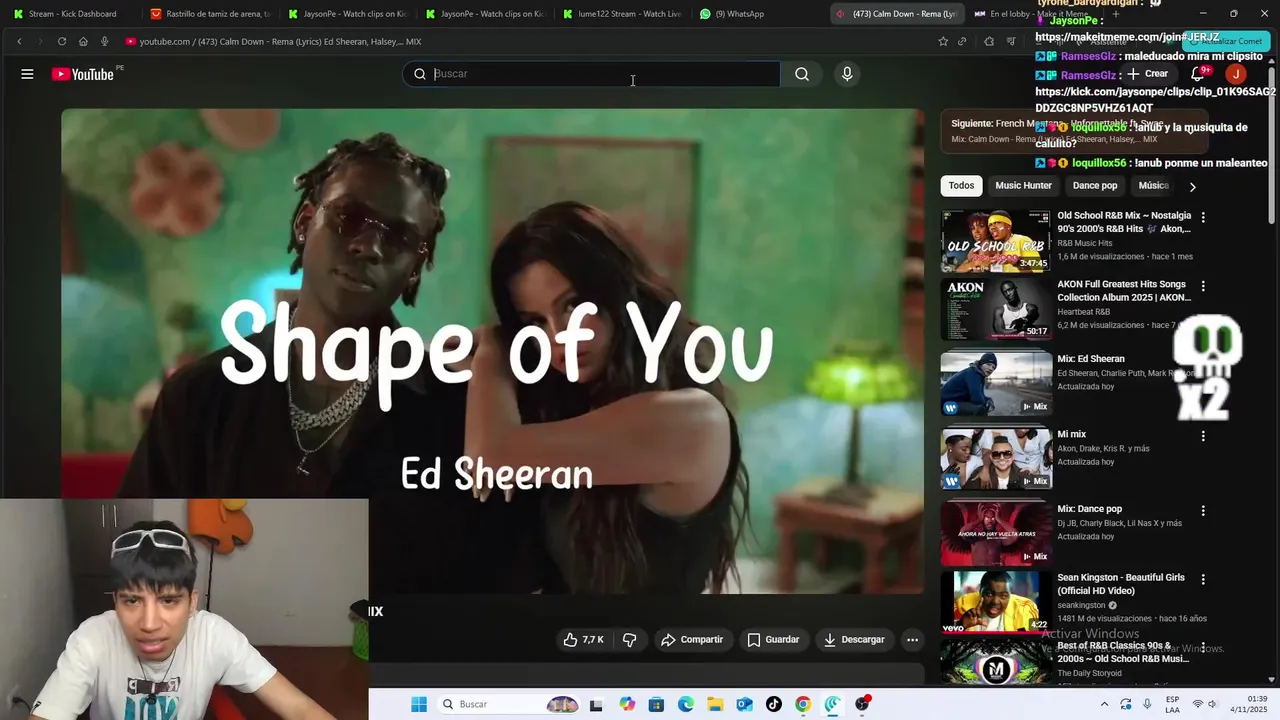
Task: Open Windows Start menu
Action: click(x=419, y=704)
